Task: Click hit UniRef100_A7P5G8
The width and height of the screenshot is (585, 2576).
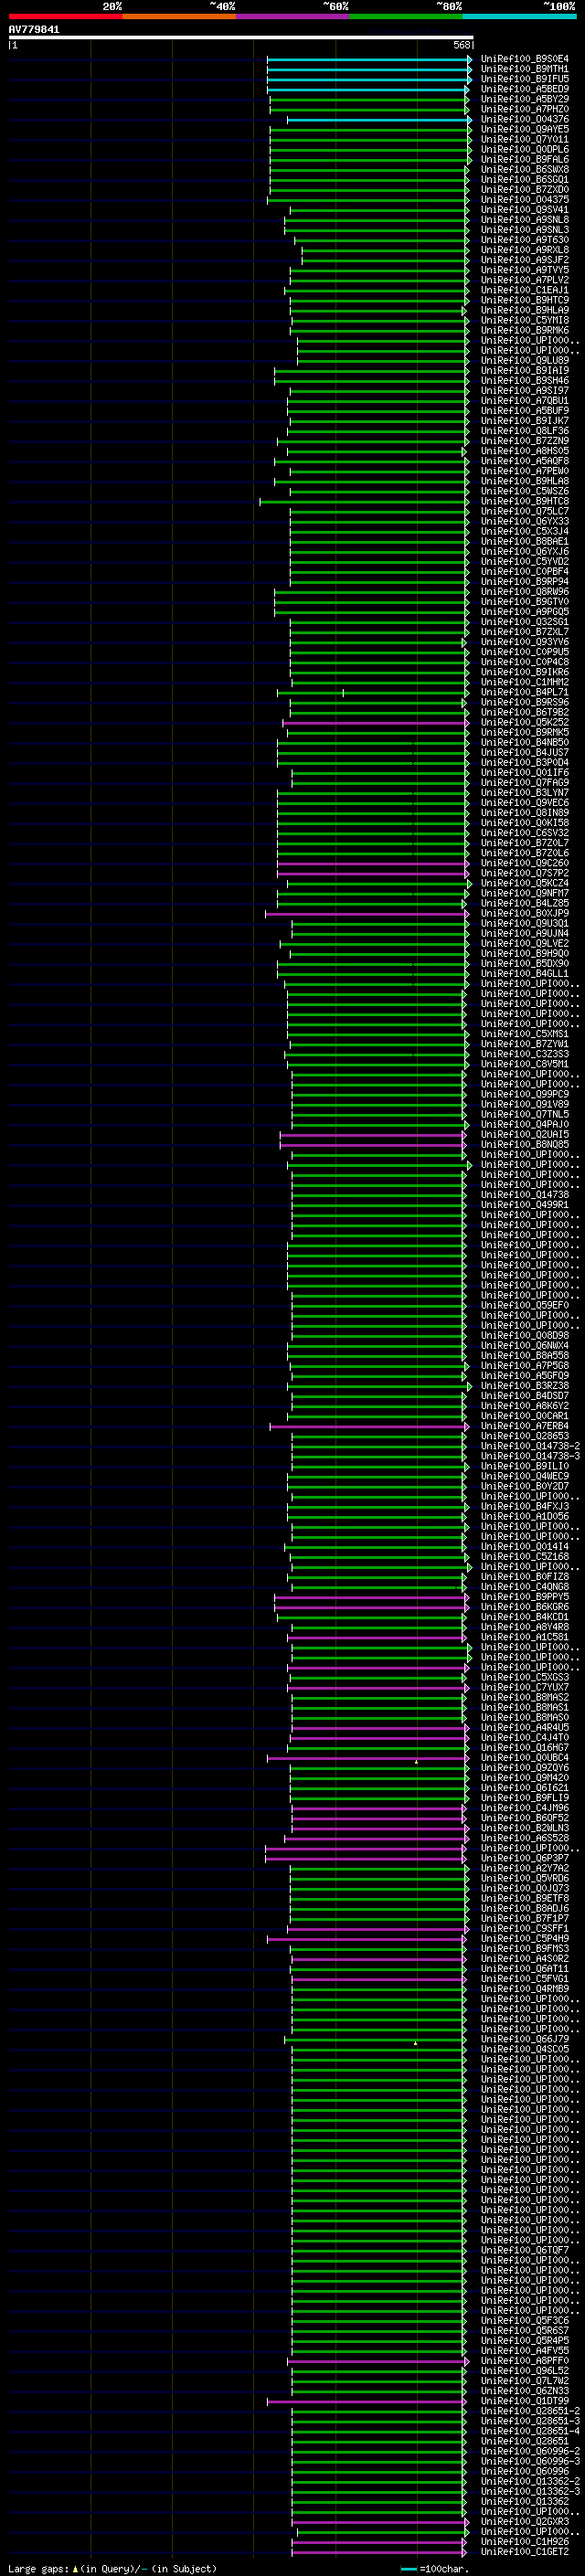Action: point(525,1366)
